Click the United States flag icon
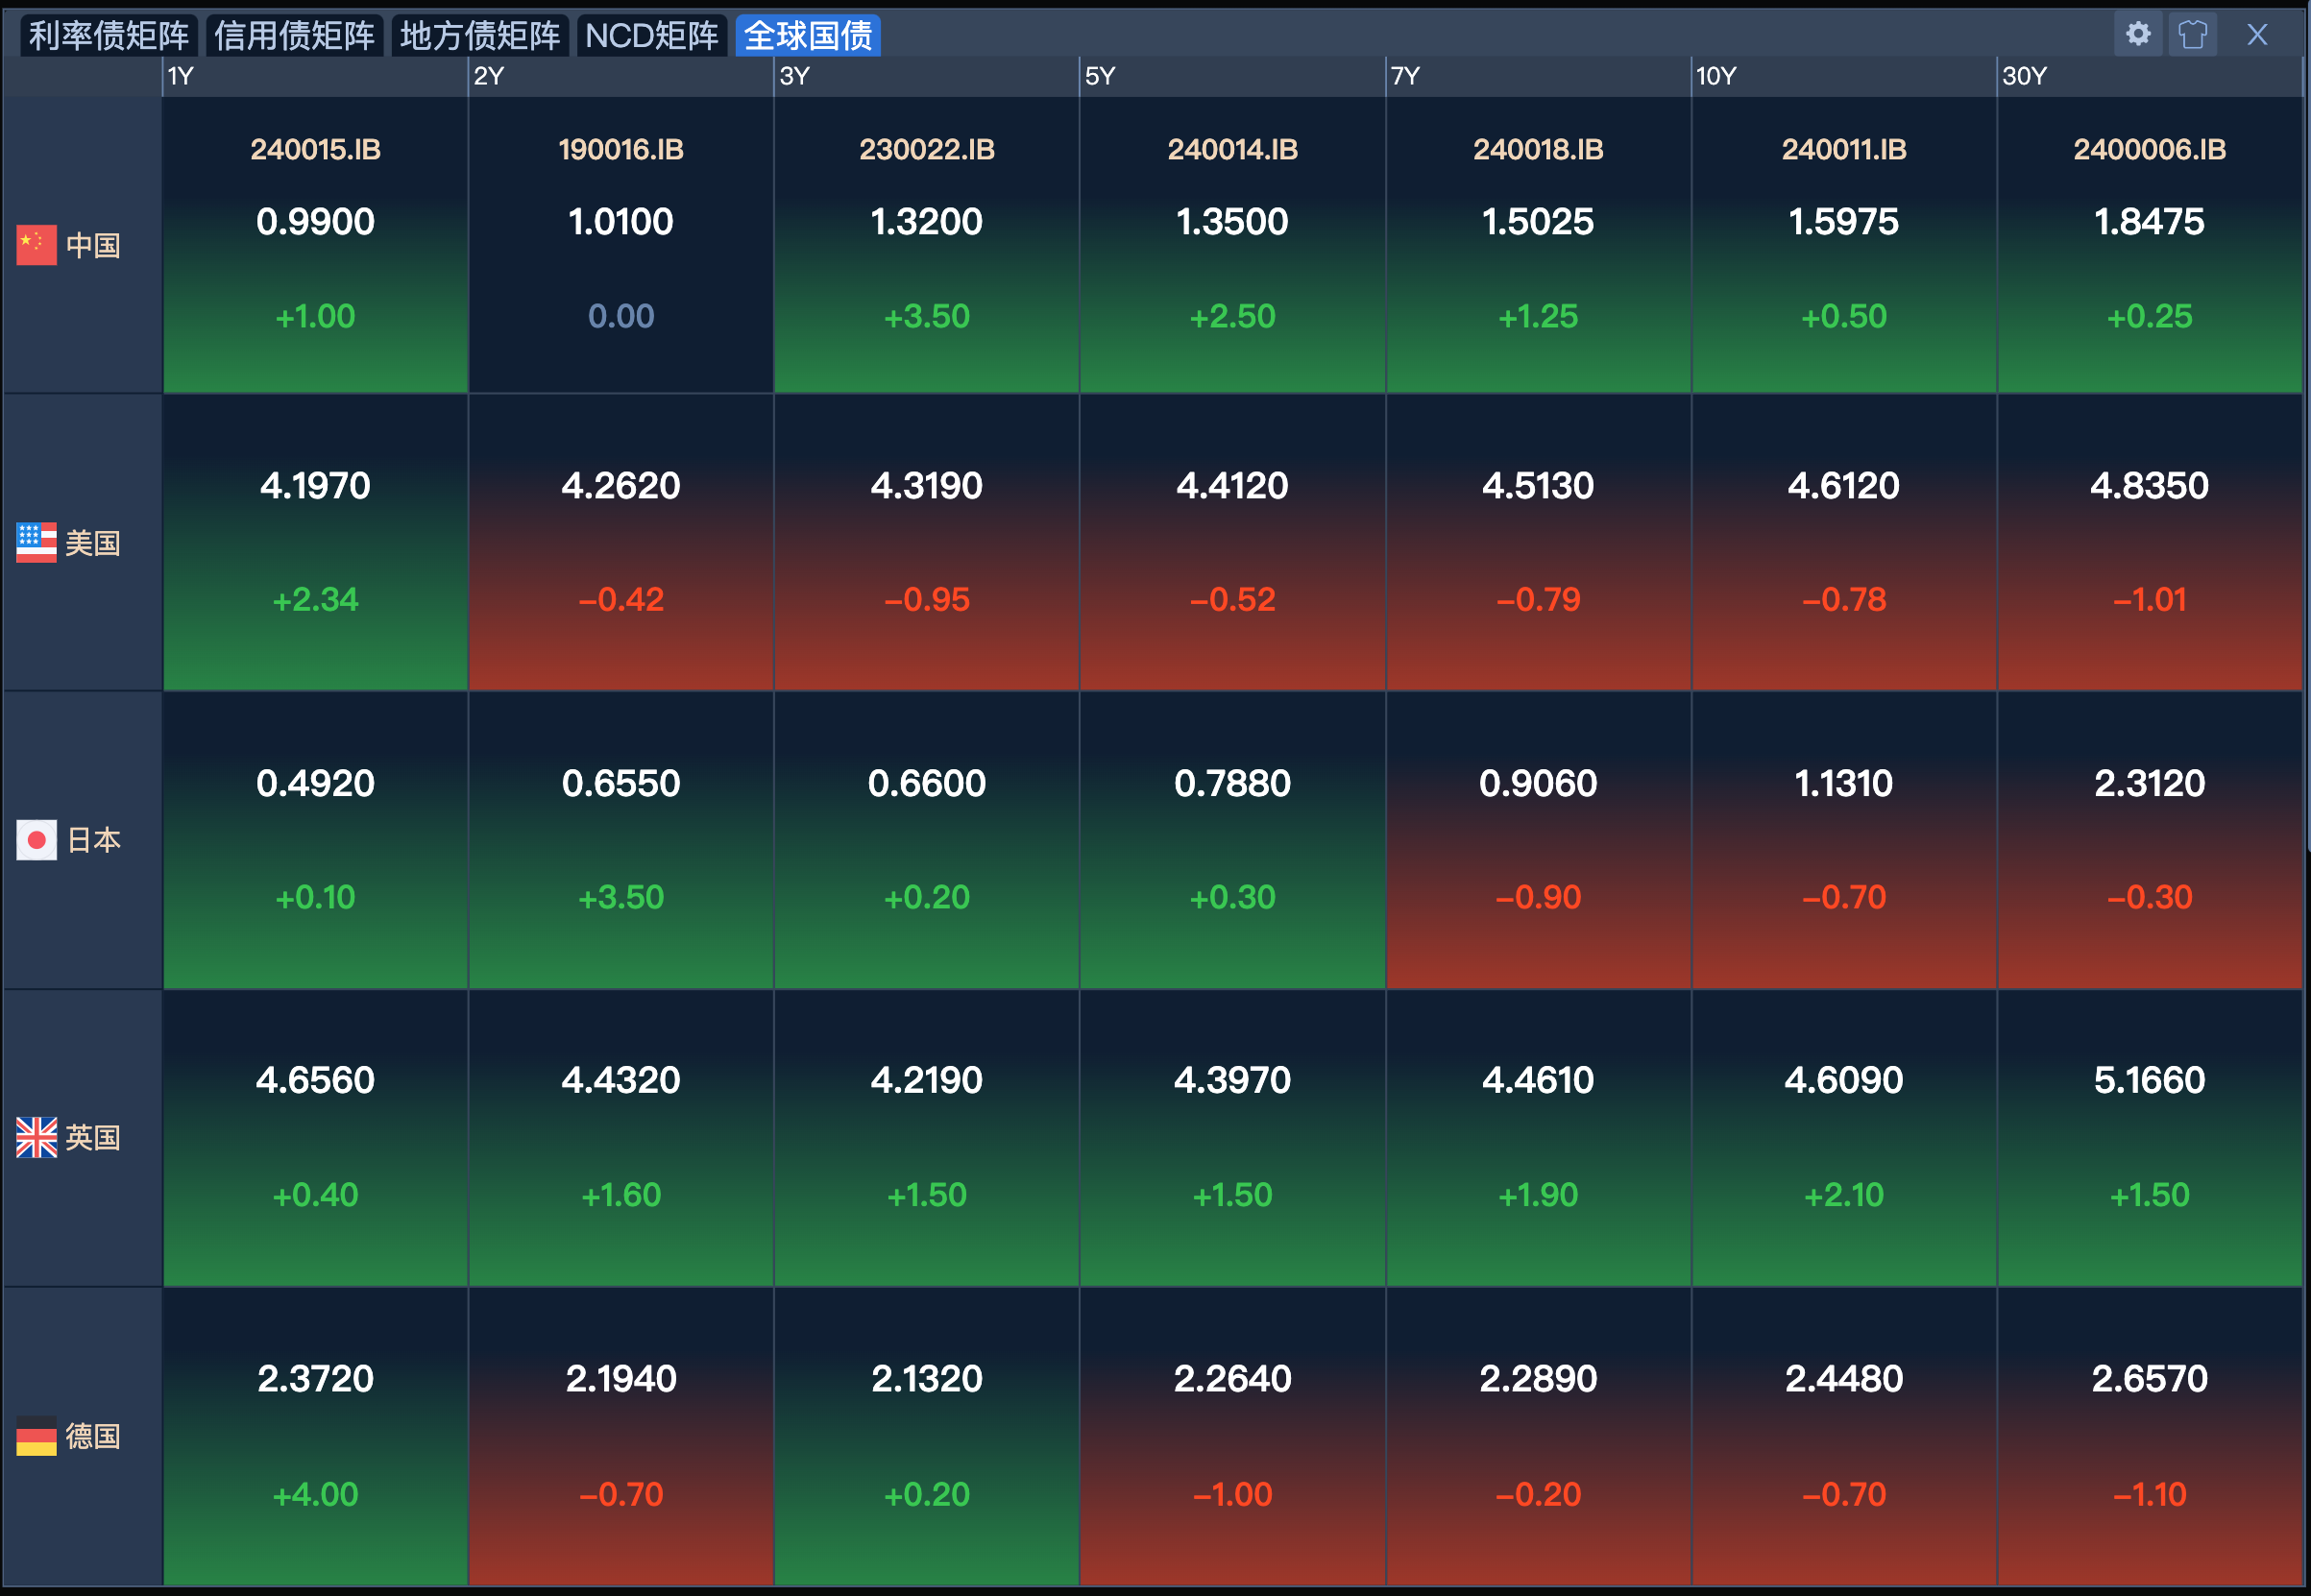This screenshot has height=1596, width=2311. pyautogui.click(x=36, y=543)
